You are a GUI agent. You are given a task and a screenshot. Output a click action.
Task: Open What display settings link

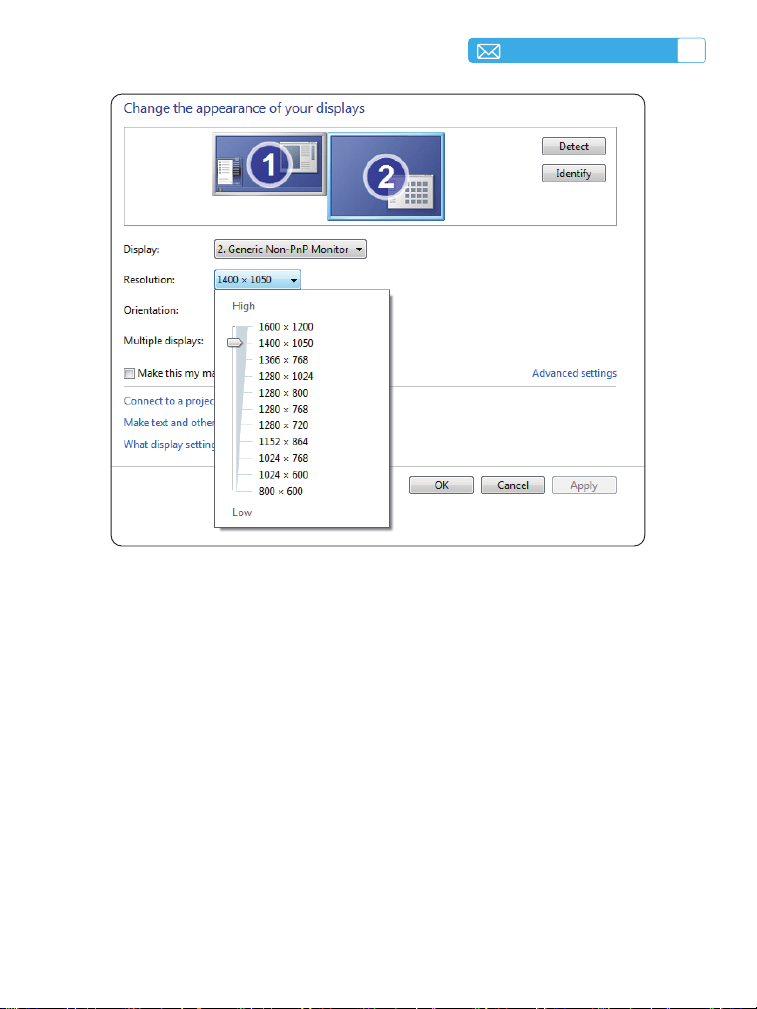(169, 444)
